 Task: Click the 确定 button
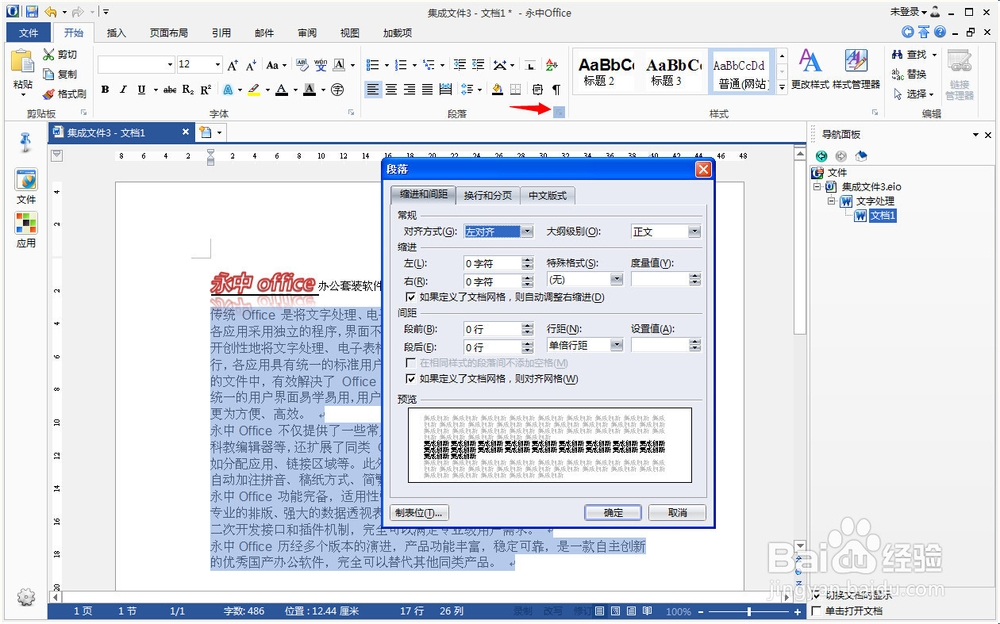coord(613,512)
